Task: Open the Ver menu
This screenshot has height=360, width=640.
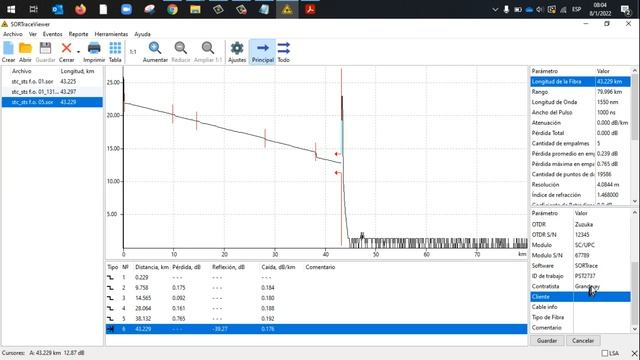Action: pyautogui.click(x=33, y=34)
